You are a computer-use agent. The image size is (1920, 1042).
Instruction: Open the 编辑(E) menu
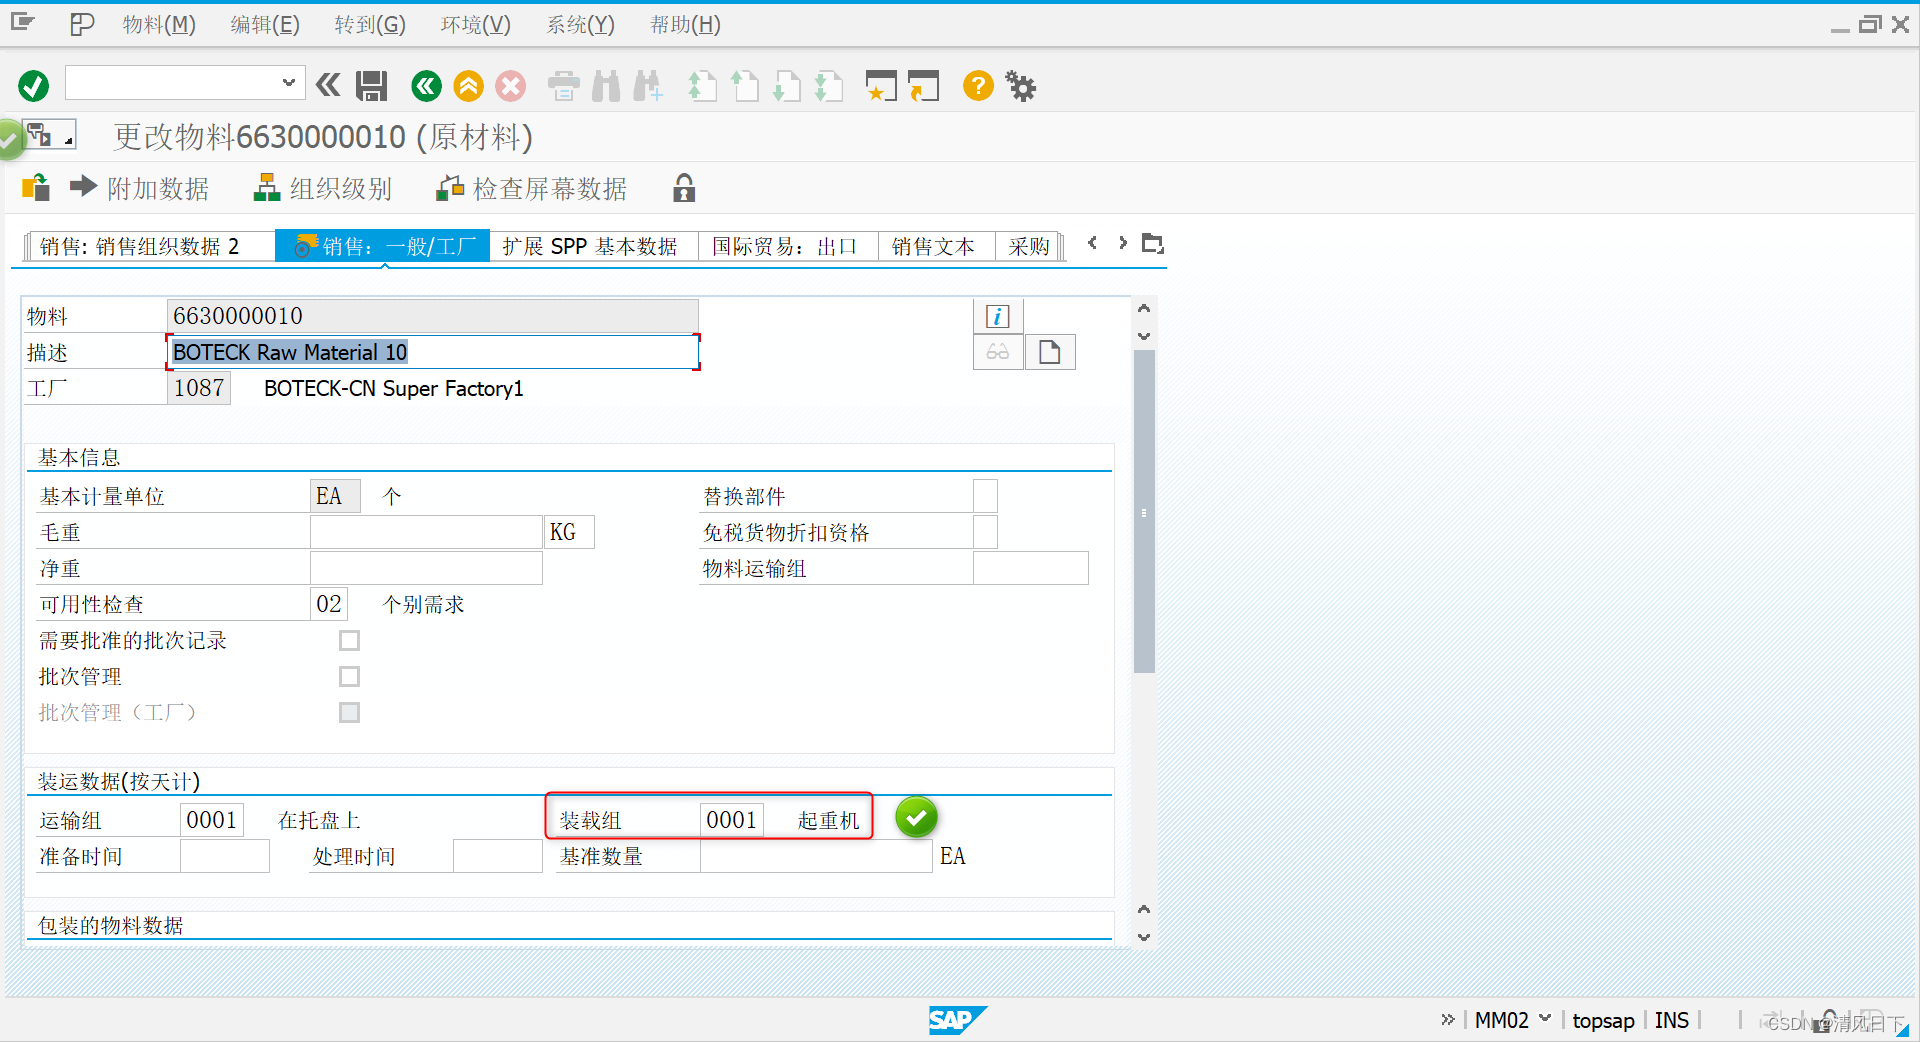click(265, 24)
